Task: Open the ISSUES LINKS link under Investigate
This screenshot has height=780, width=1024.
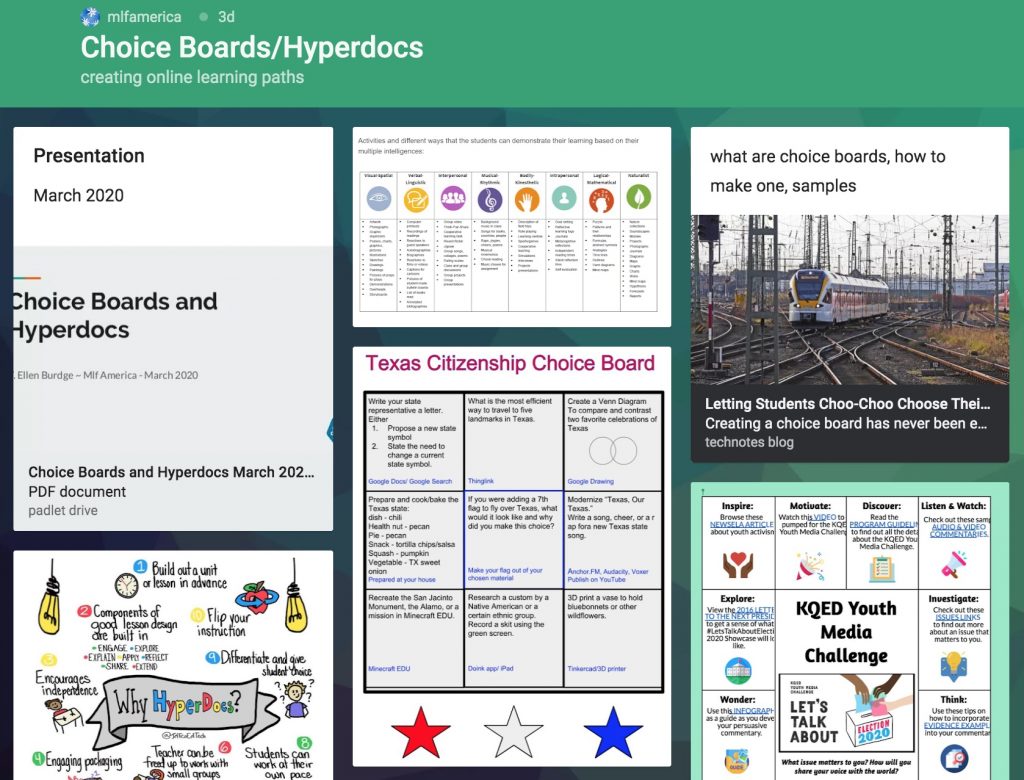Action: [x=958, y=617]
